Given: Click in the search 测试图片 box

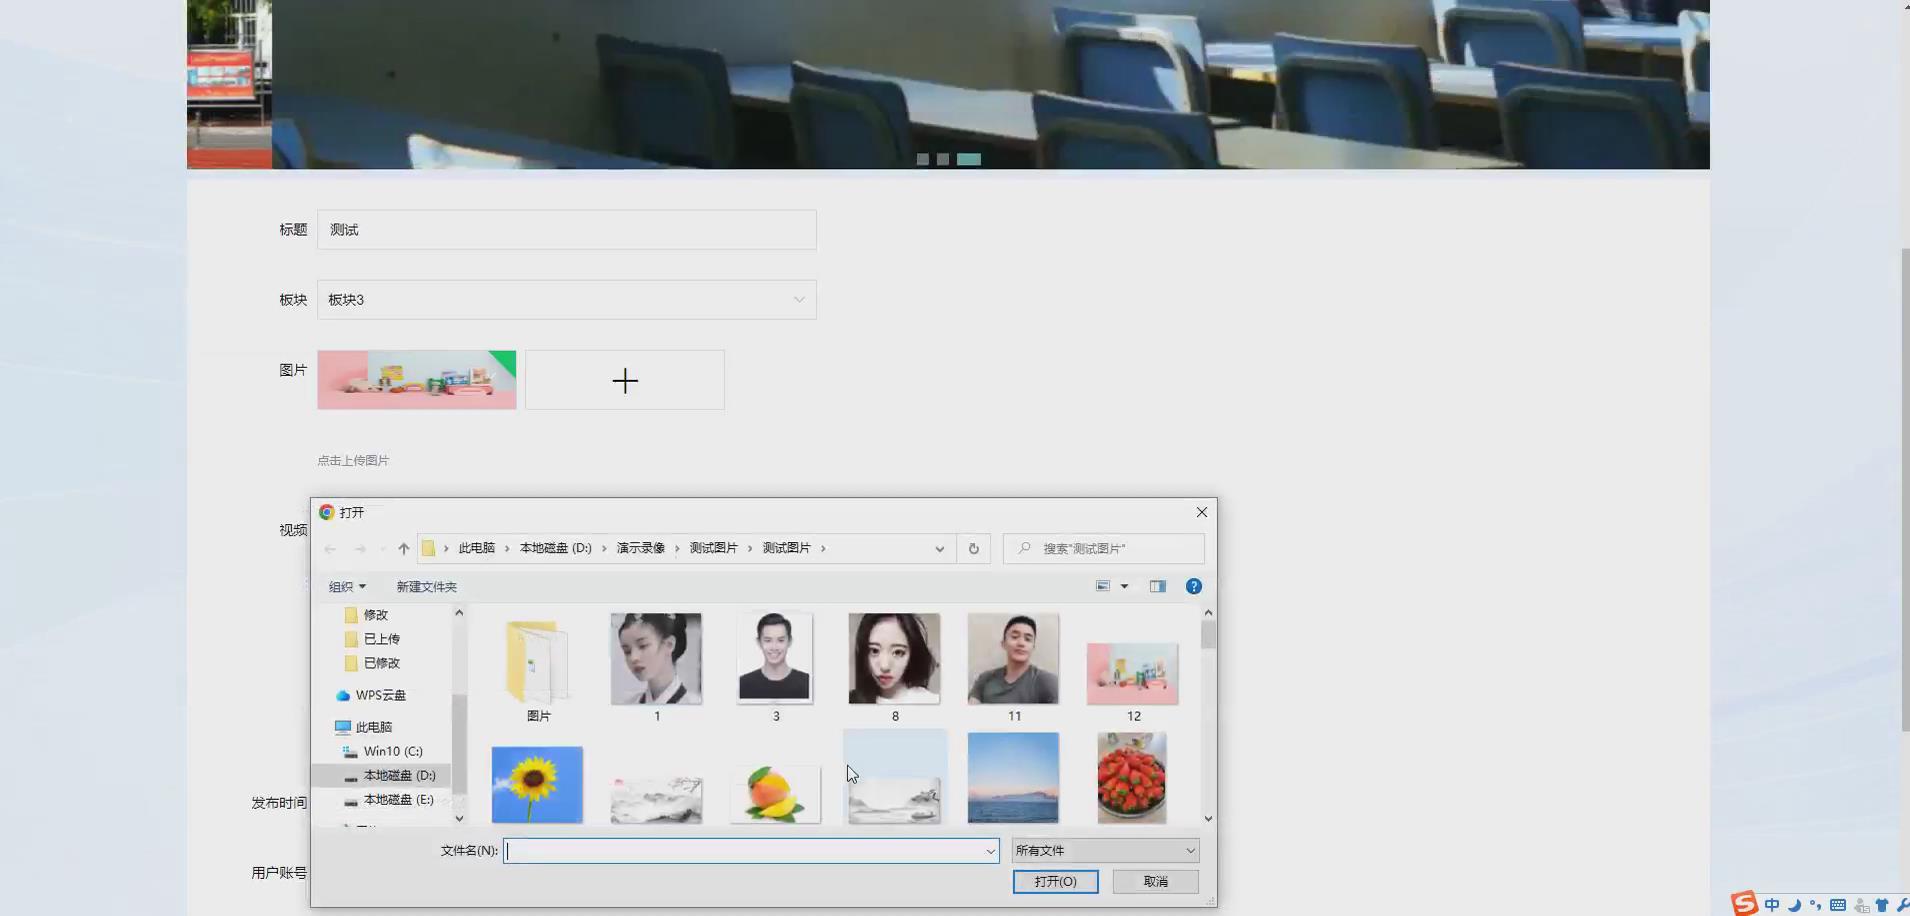Looking at the screenshot, I should tap(1104, 549).
